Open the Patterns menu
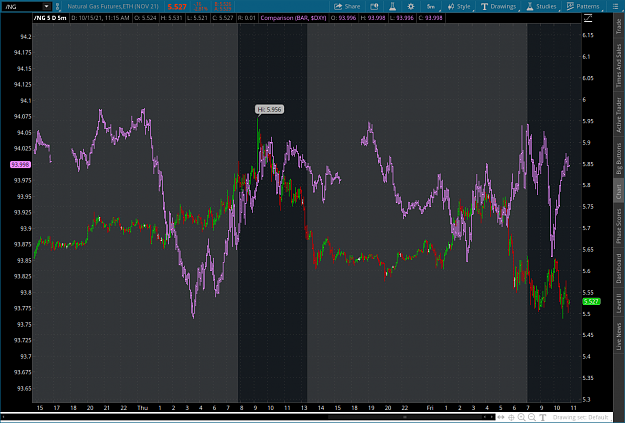Viewport: 625px width, 423px height. click(584, 6)
